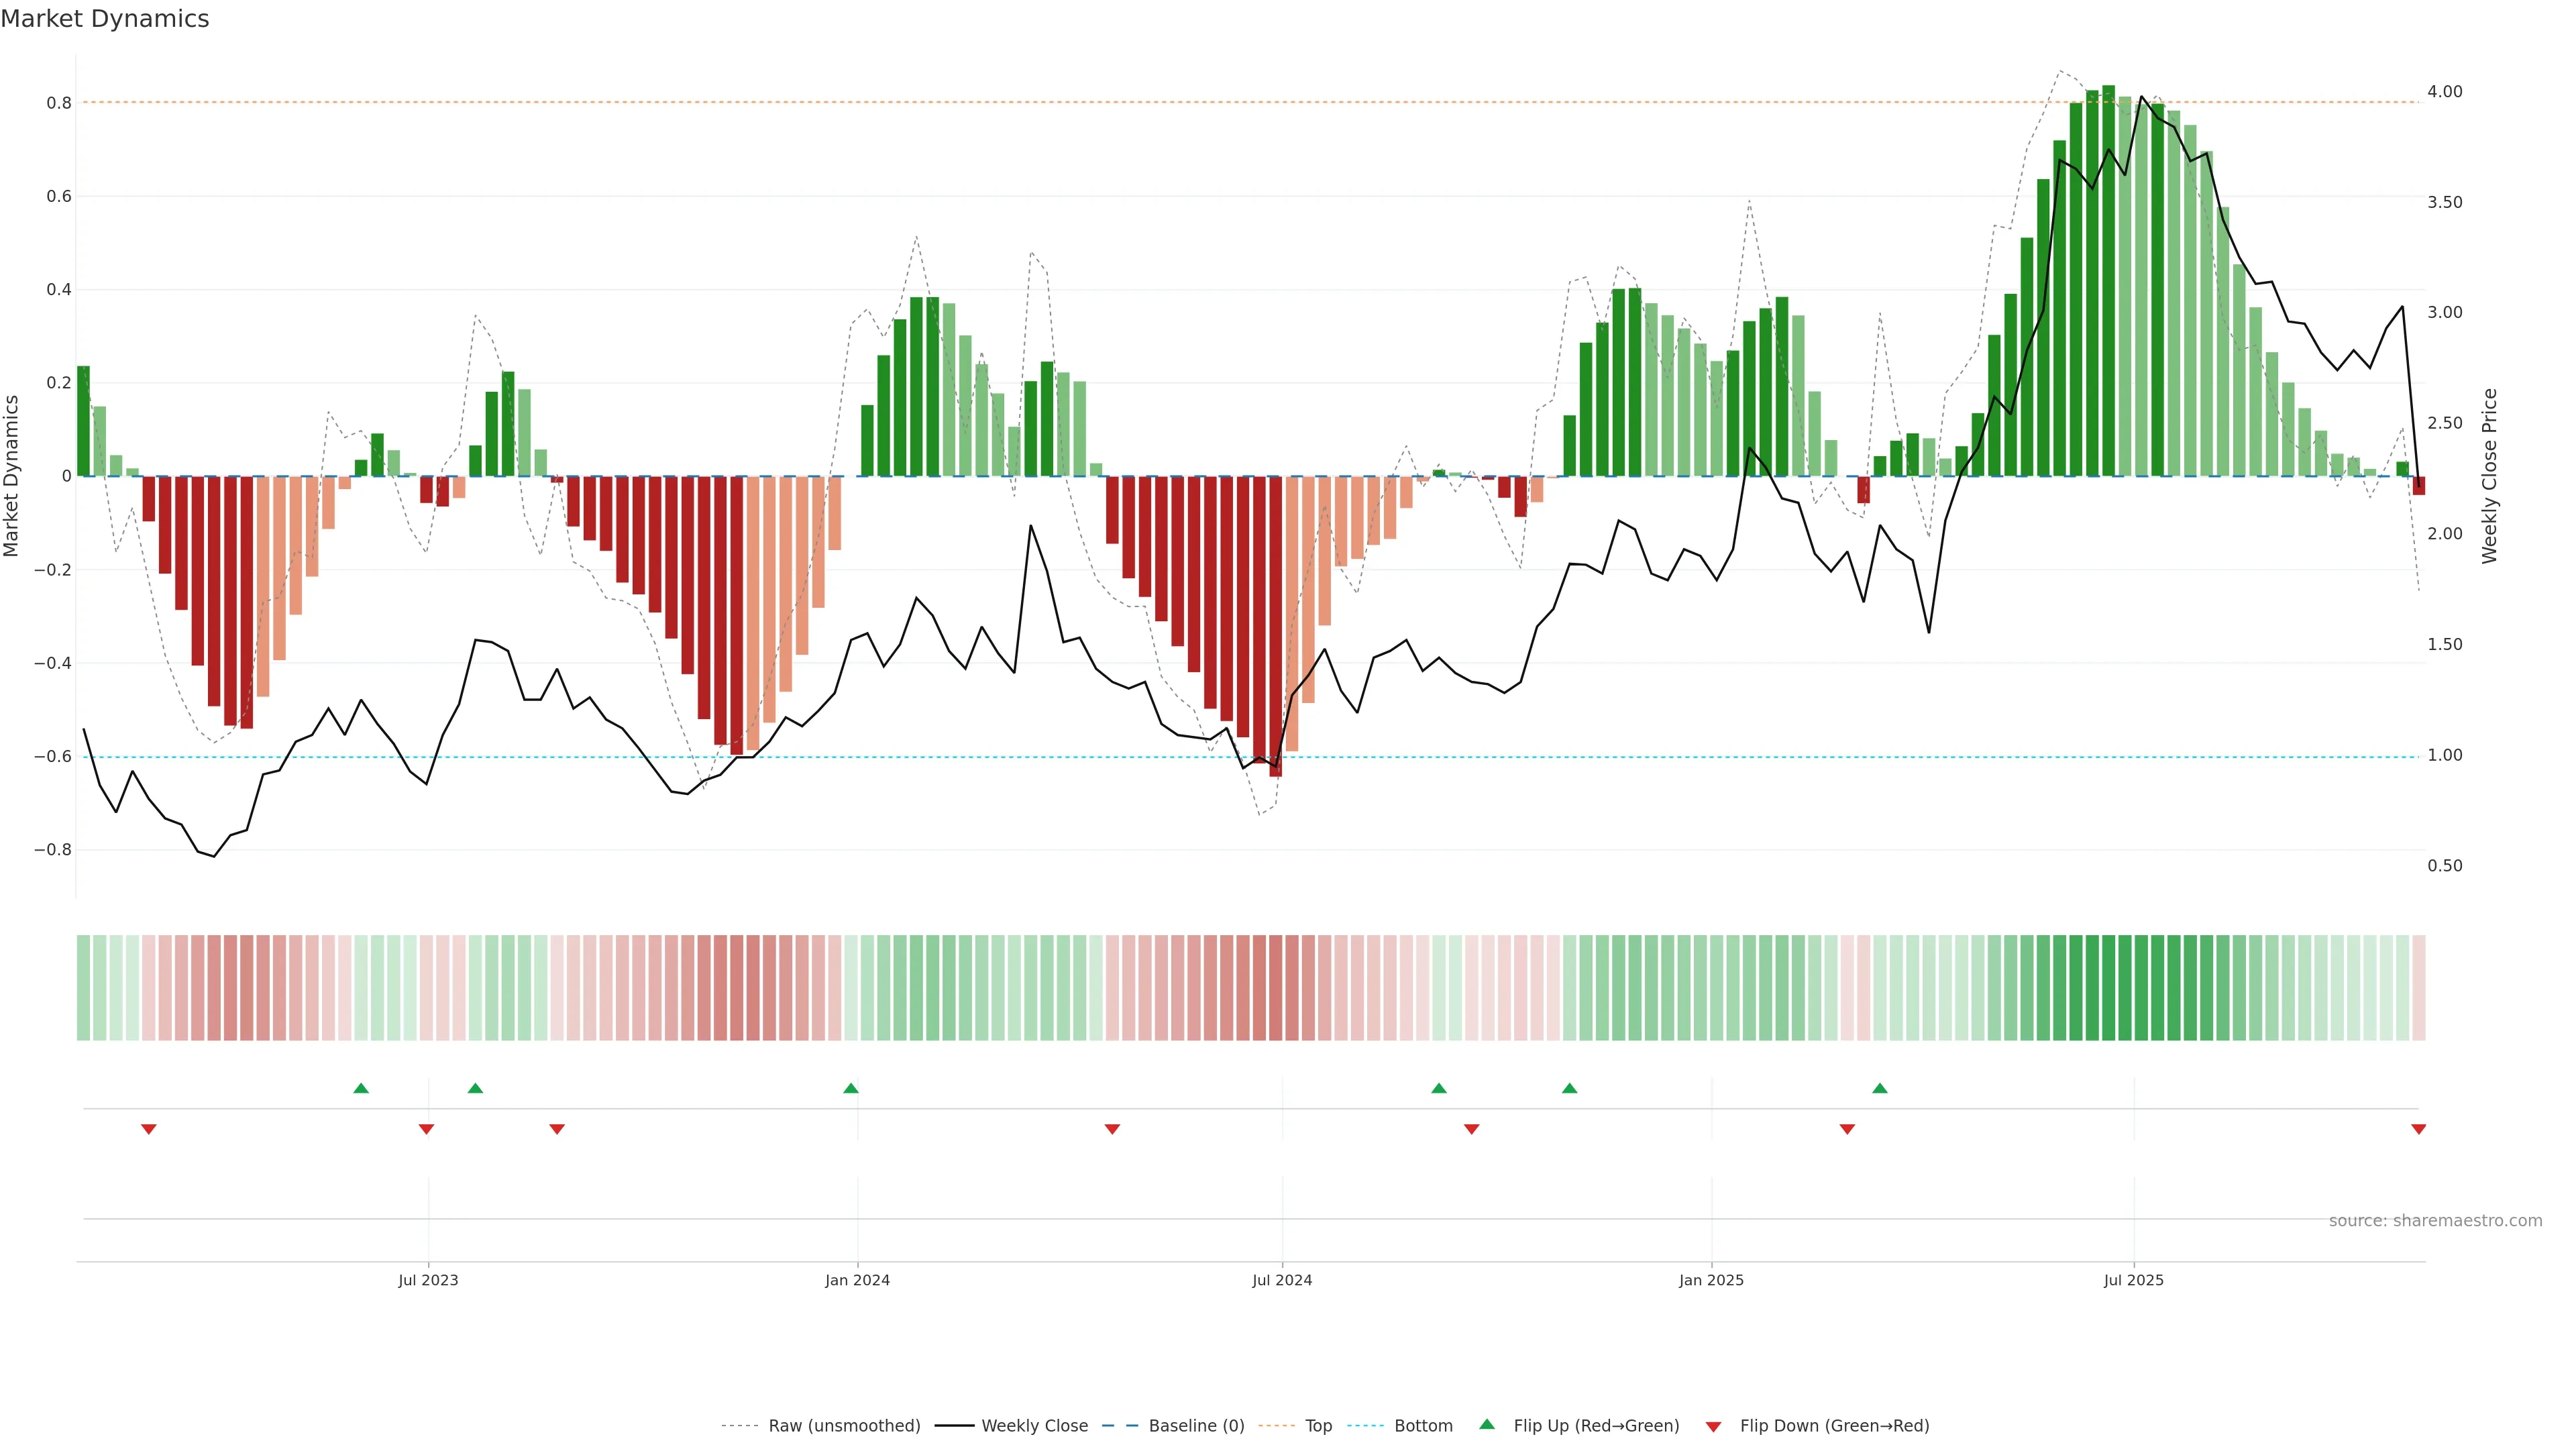Click the red flip-down marker left of Jul 2023
This screenshot has width=2576, height=1449.
[x=426, y=1129]
